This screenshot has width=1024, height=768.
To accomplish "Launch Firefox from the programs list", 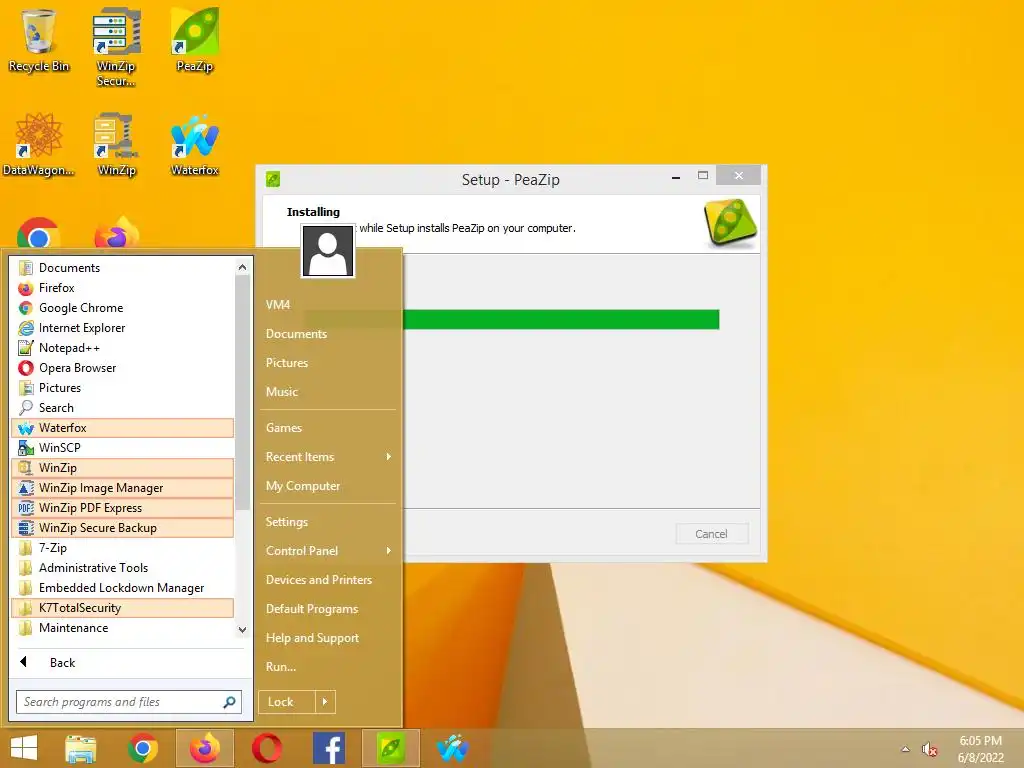I will [x=123, y=288].
